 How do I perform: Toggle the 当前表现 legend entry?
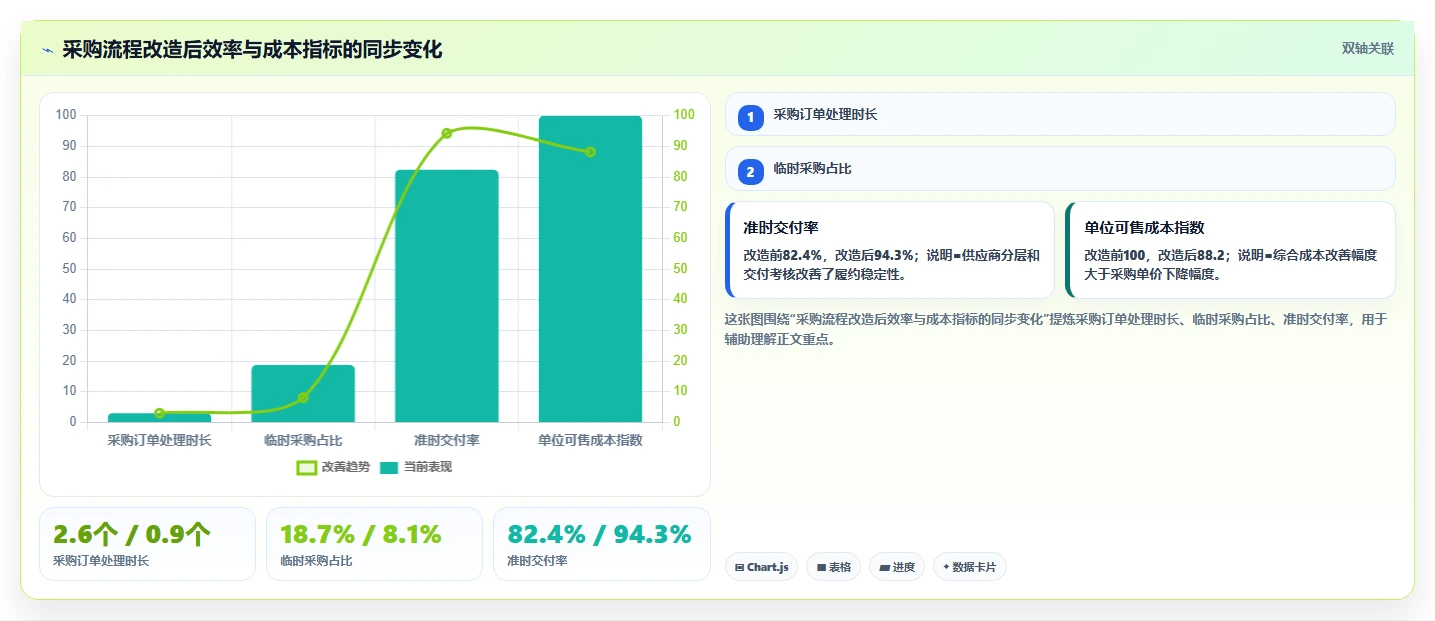(416, 467)
